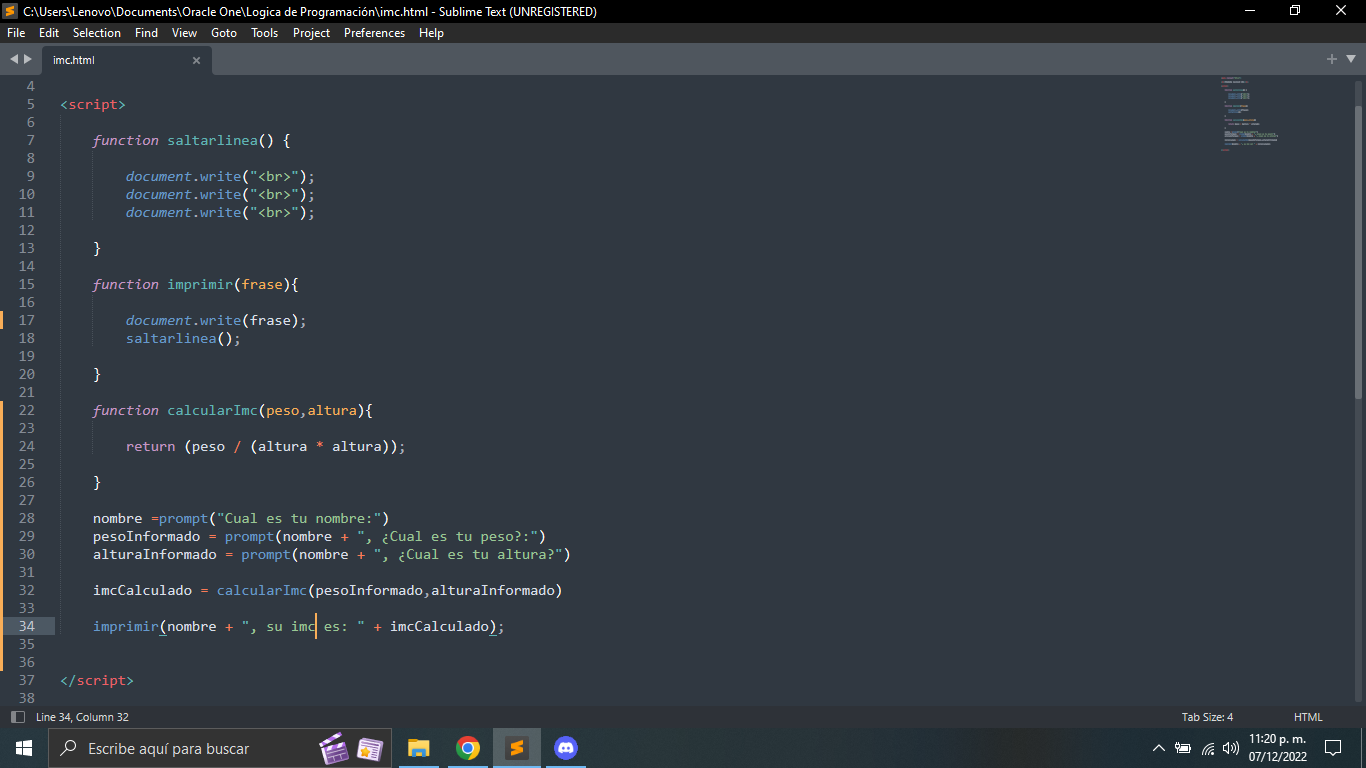Click pesoInformado variable on line 29
1366x768 pixels.
point(146,536)
